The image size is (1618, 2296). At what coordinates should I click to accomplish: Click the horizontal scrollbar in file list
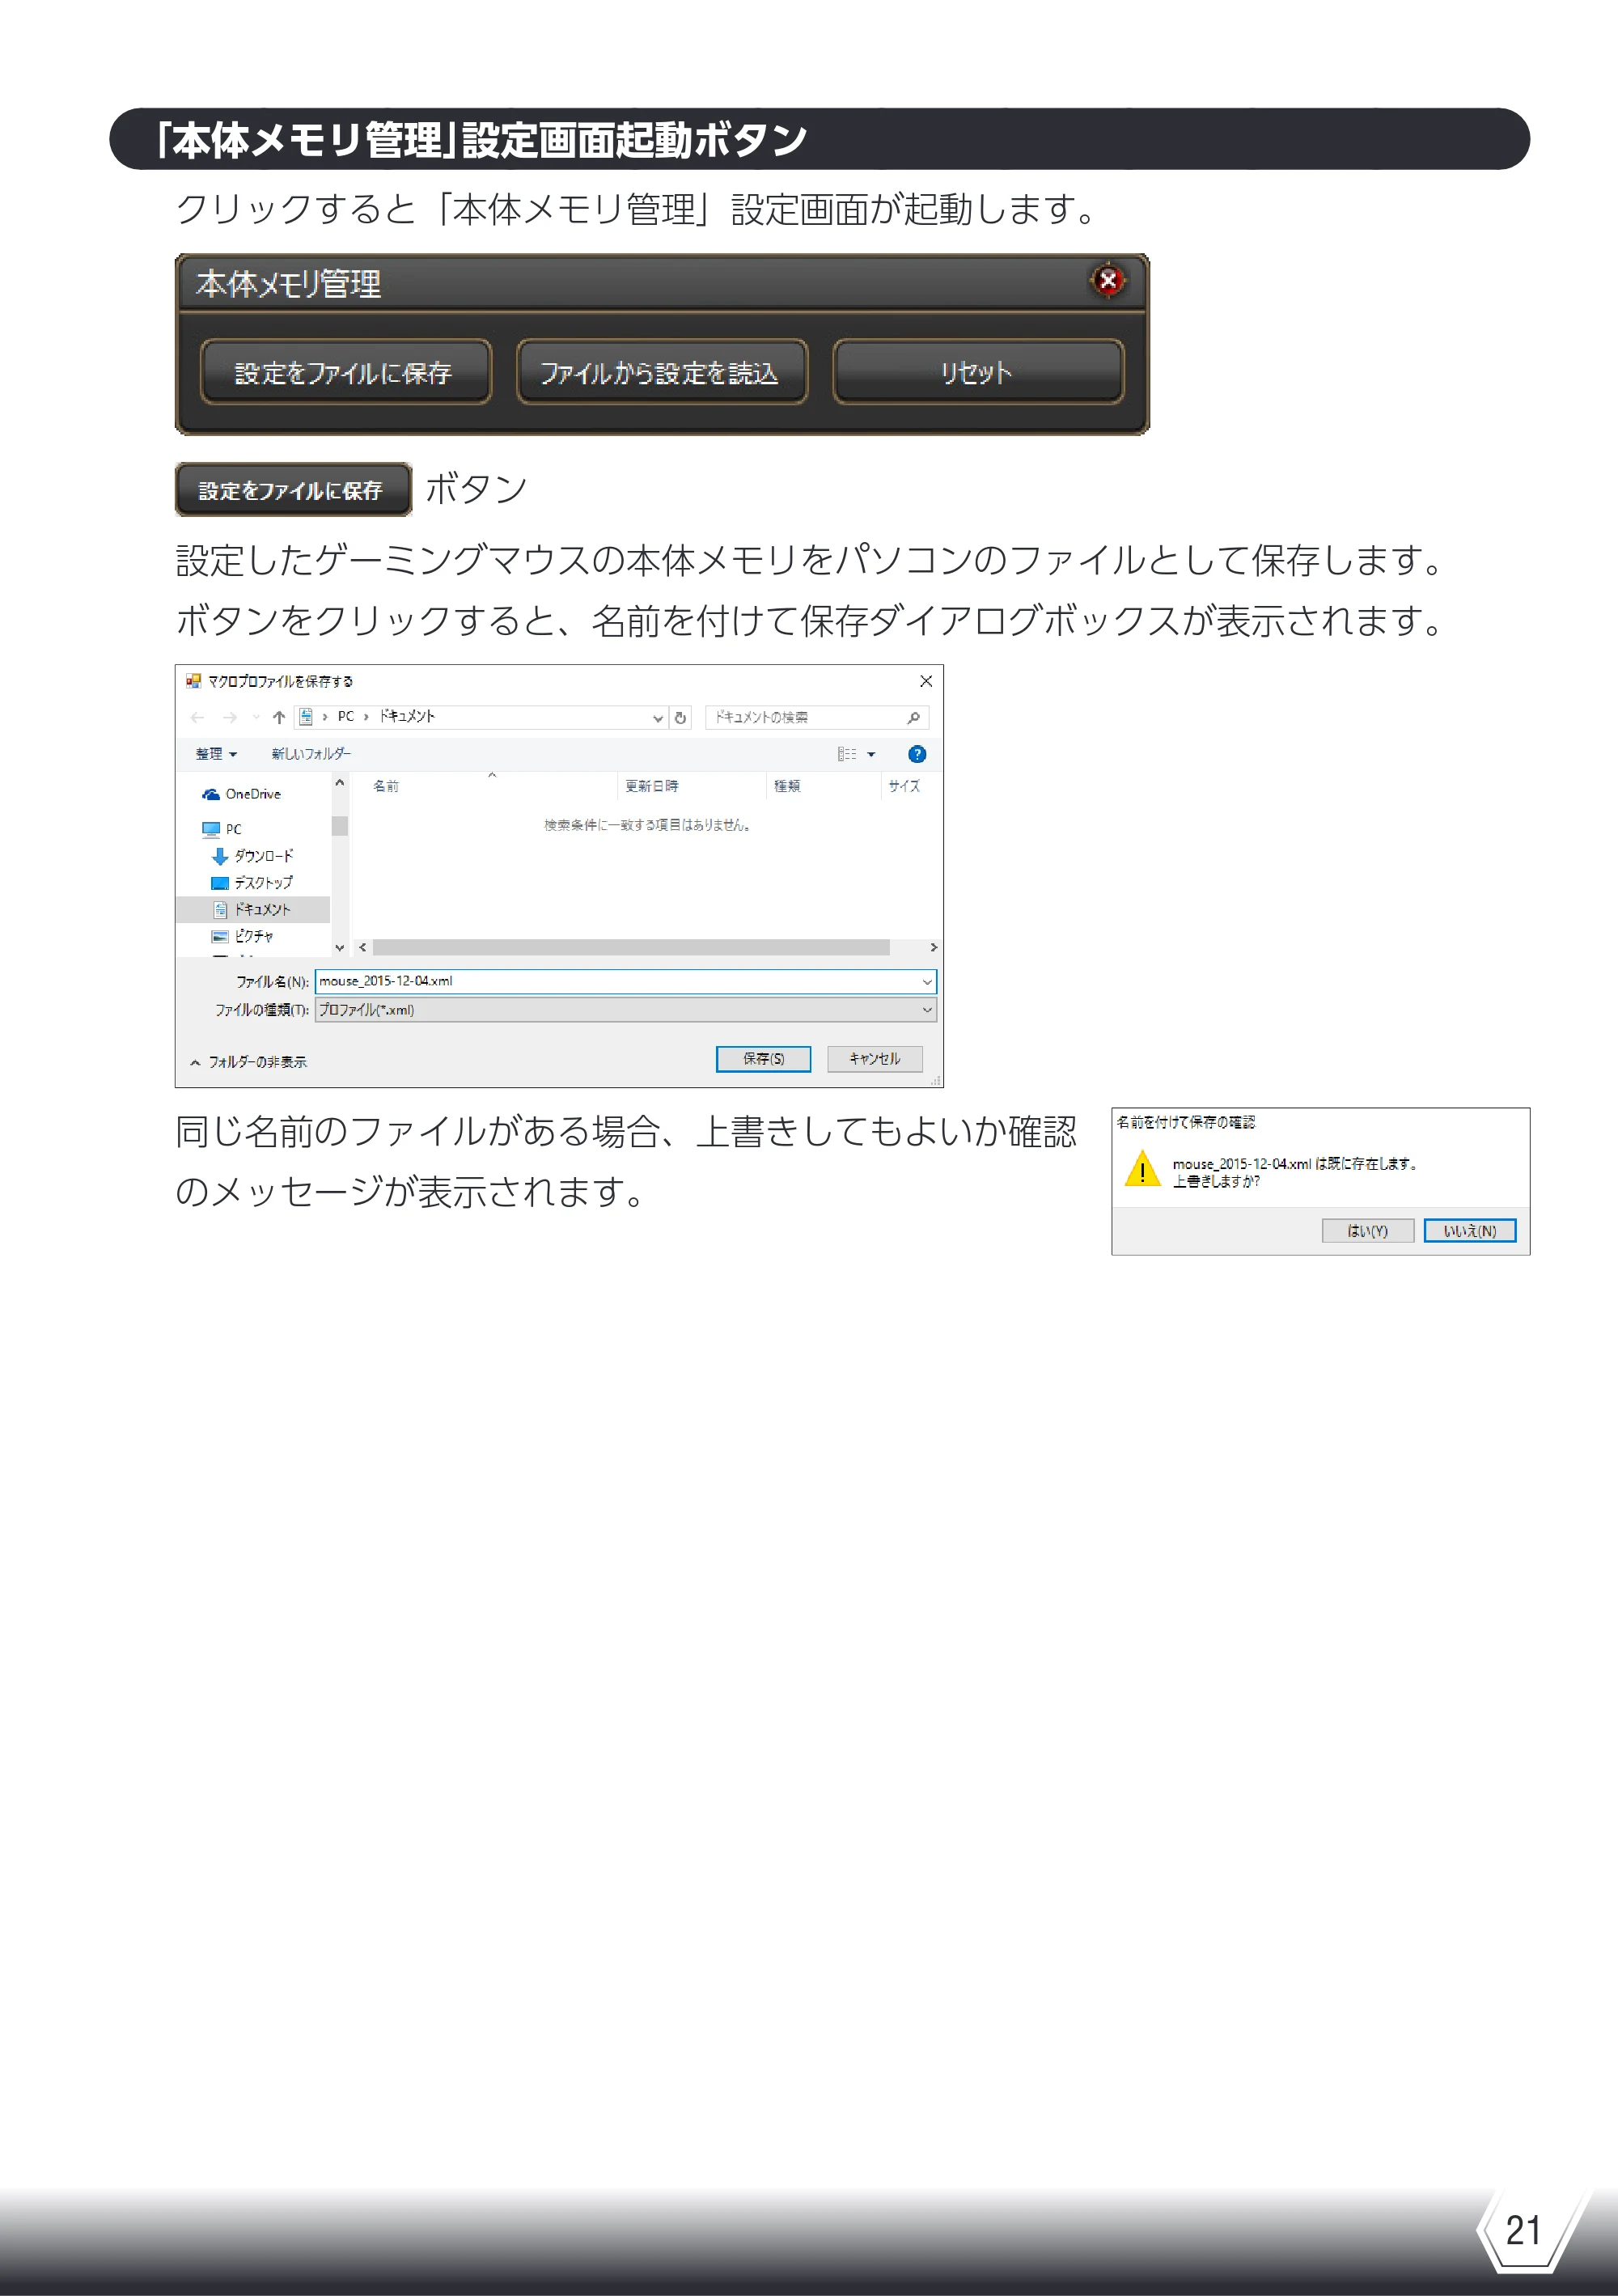point(631,947)
